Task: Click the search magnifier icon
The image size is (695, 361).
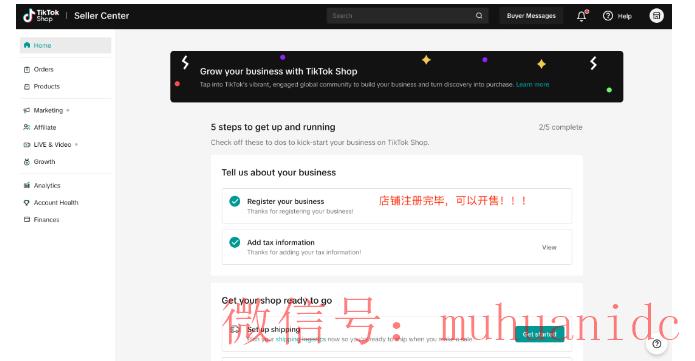Action: 479,16
